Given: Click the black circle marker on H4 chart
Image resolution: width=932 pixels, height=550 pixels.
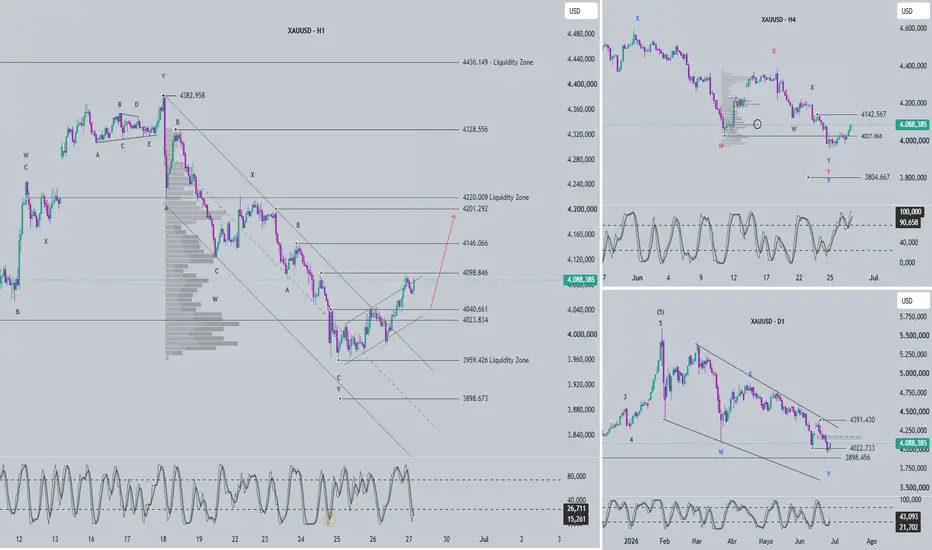Looking at the screenshot, I should [x=757, y=124].
